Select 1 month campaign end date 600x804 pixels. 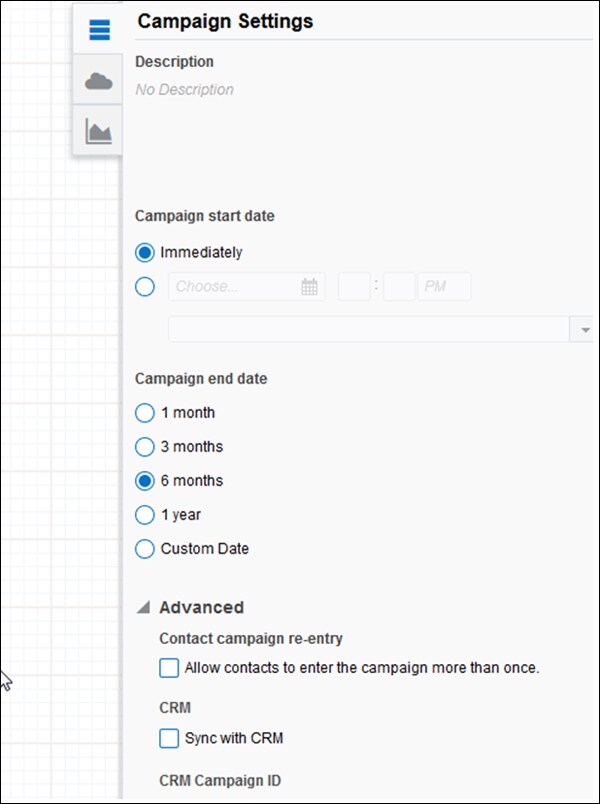(x=145, y=413)
